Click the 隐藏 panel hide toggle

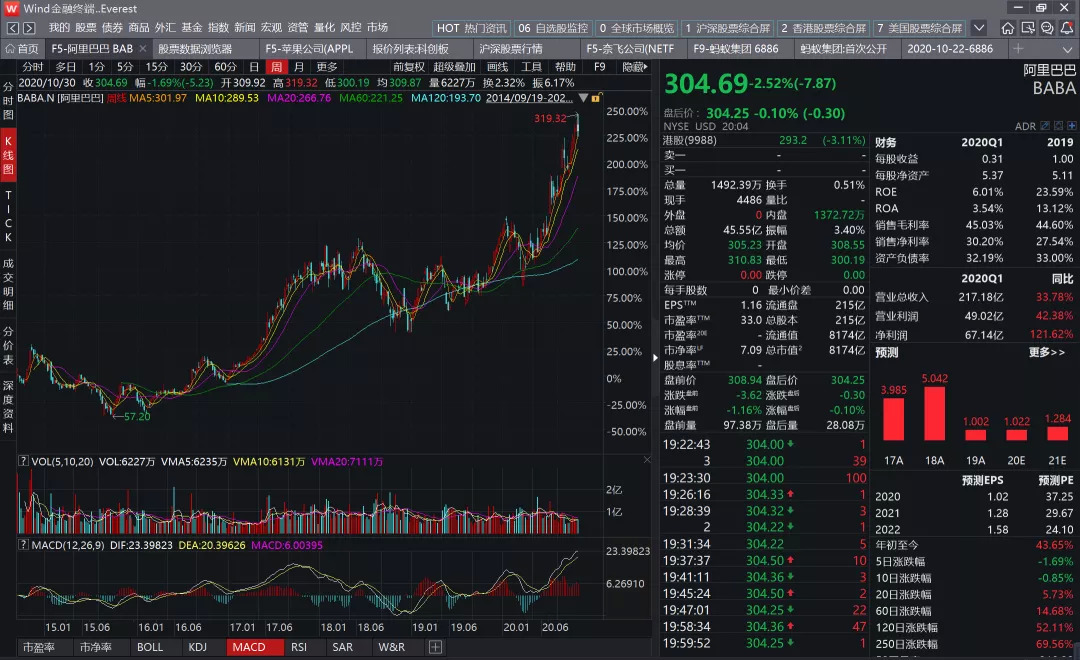[635, 67]
